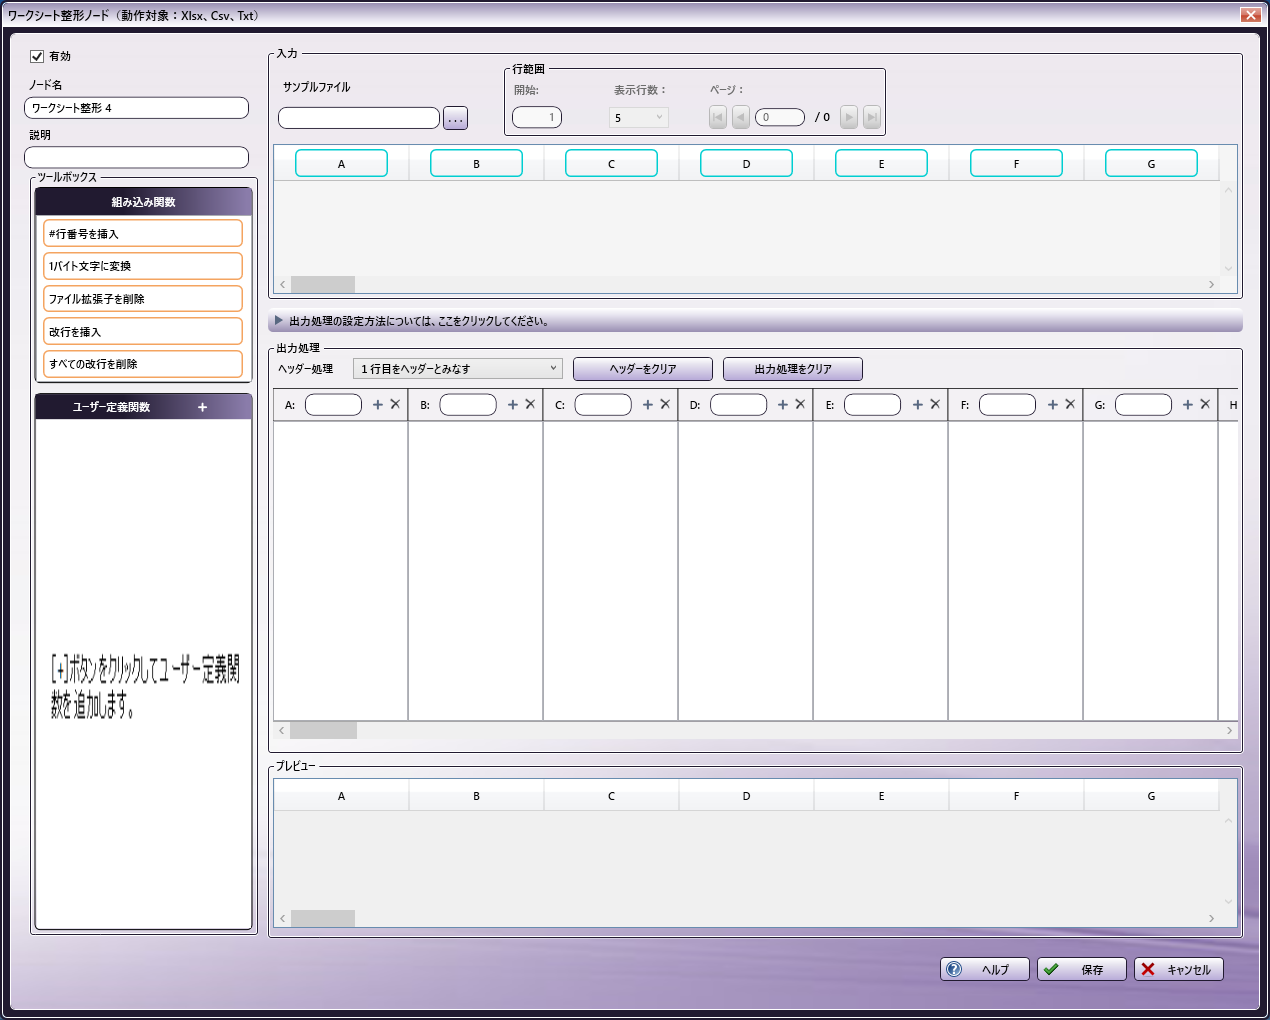
Task: Click the 開始 row number field
Action: tap(537, 117)
